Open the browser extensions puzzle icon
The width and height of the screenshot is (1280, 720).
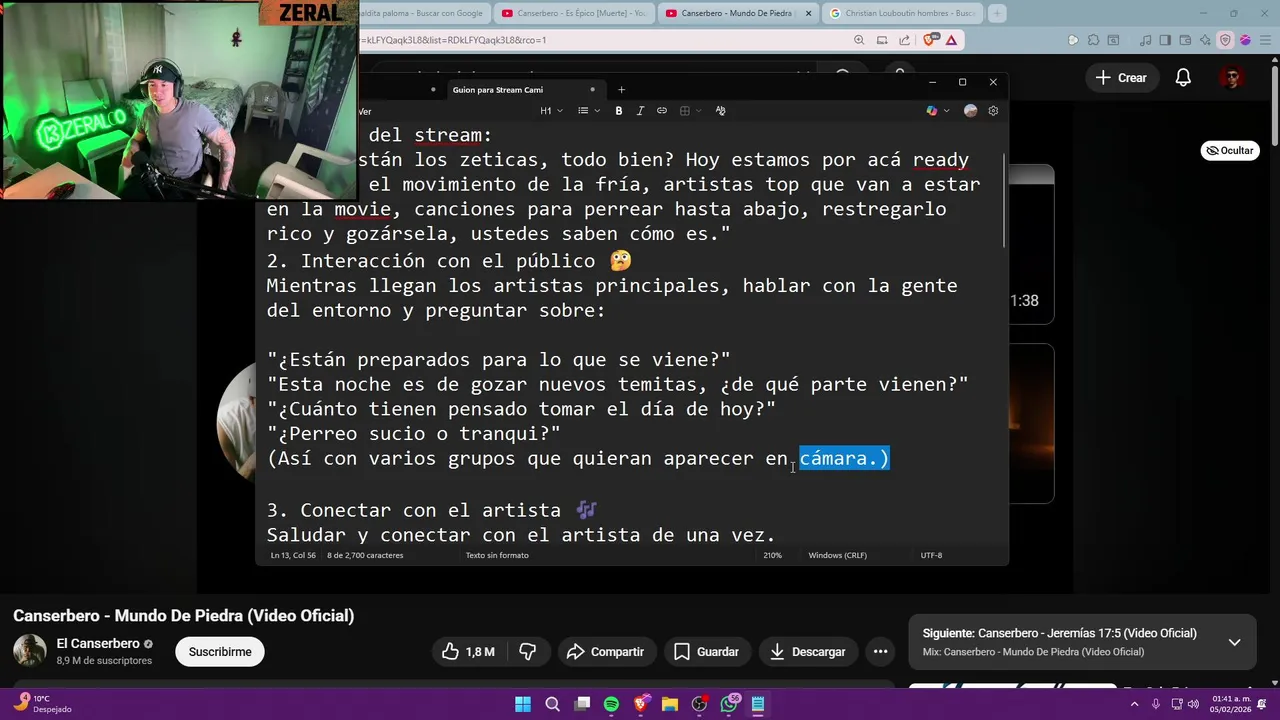pyautogui.click(x=1094, y=40)
